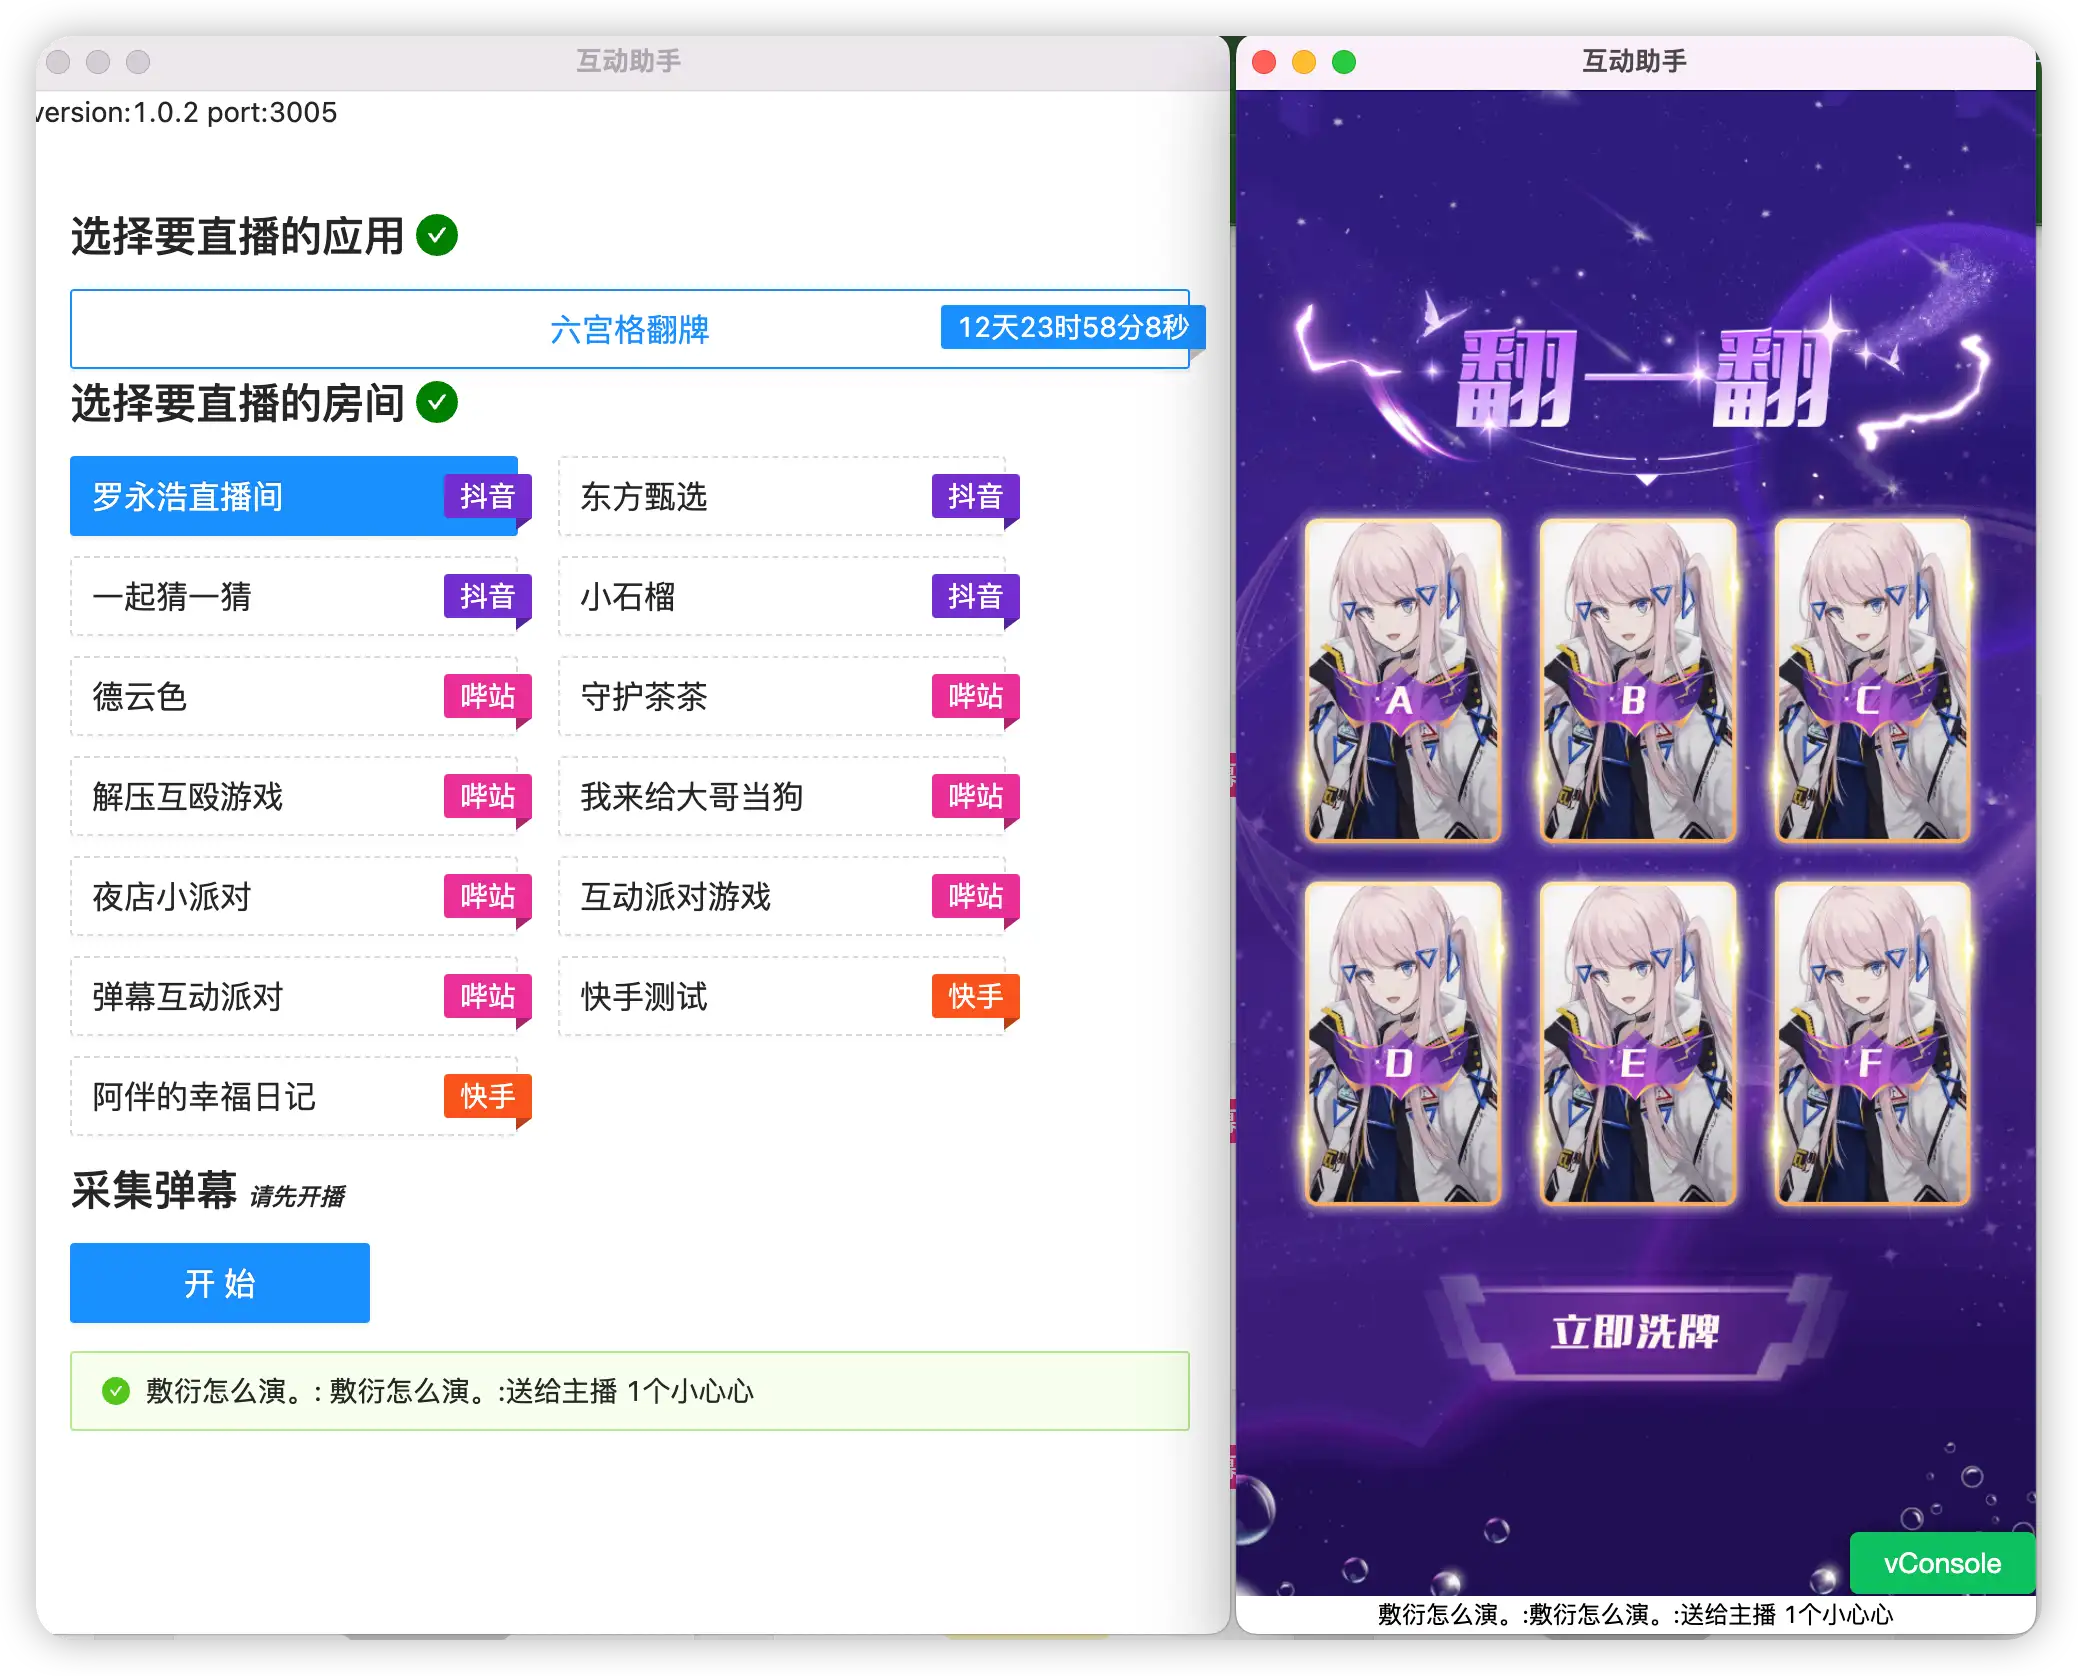This screenshot has width=2078, height=1676.
Task: Choose the 一起猜一猜 room
Action: pyautogui.click(x=293, y=596)
